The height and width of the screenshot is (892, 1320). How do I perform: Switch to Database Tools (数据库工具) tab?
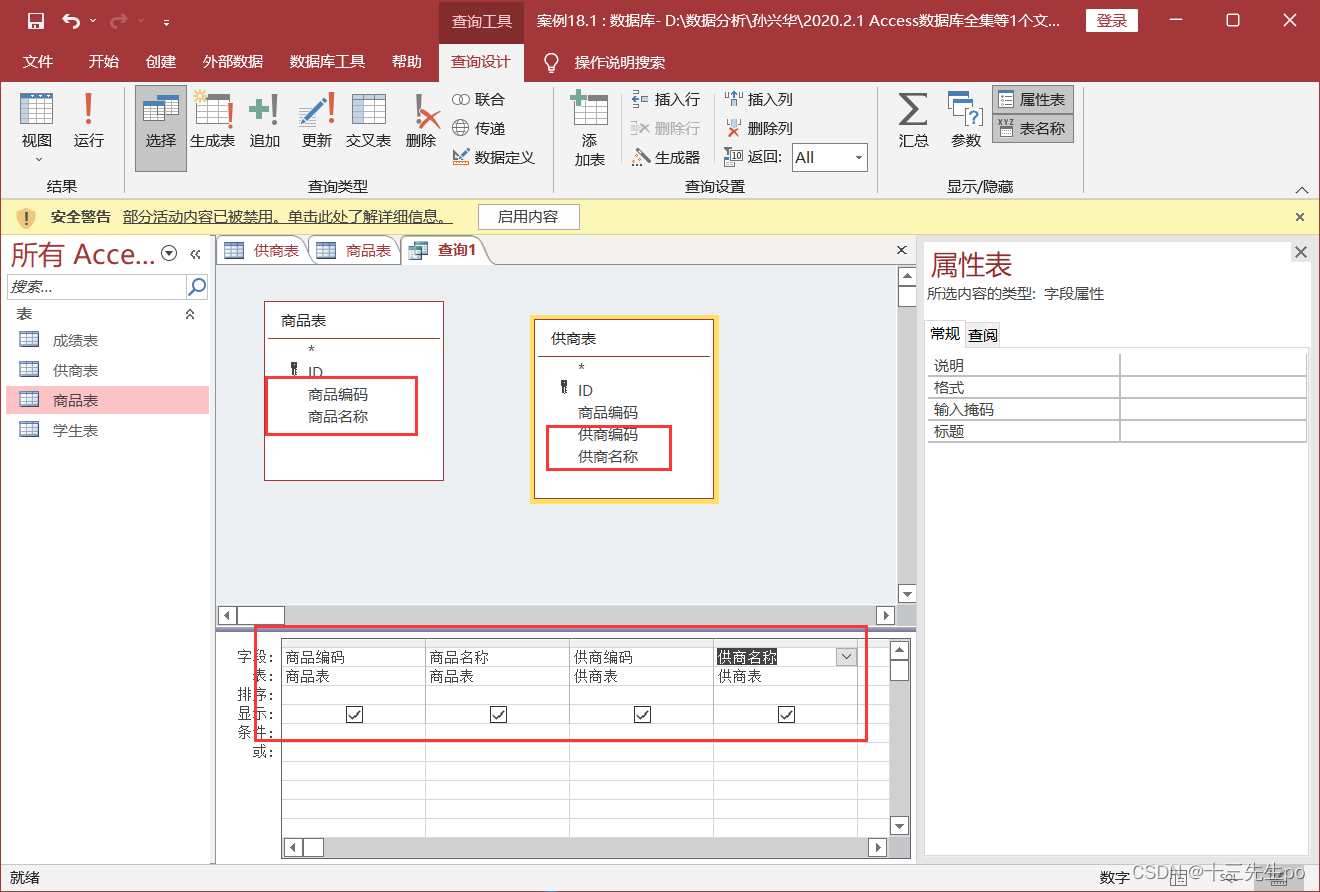pos(328,62)
